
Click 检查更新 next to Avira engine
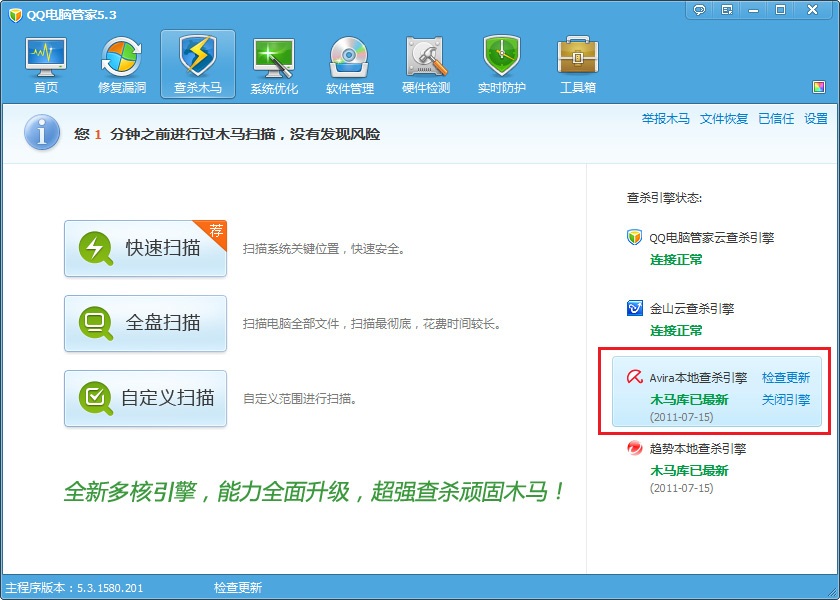(786, 378)
